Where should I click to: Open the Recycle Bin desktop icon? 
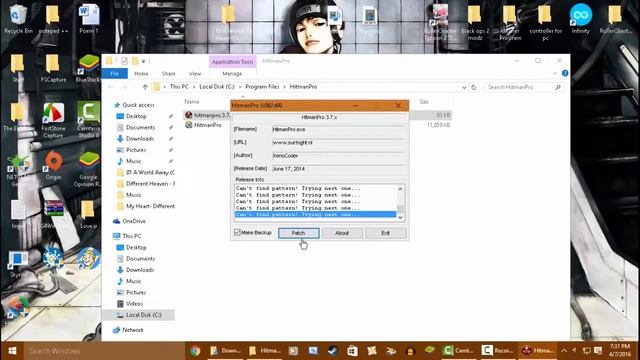[18, 19]
